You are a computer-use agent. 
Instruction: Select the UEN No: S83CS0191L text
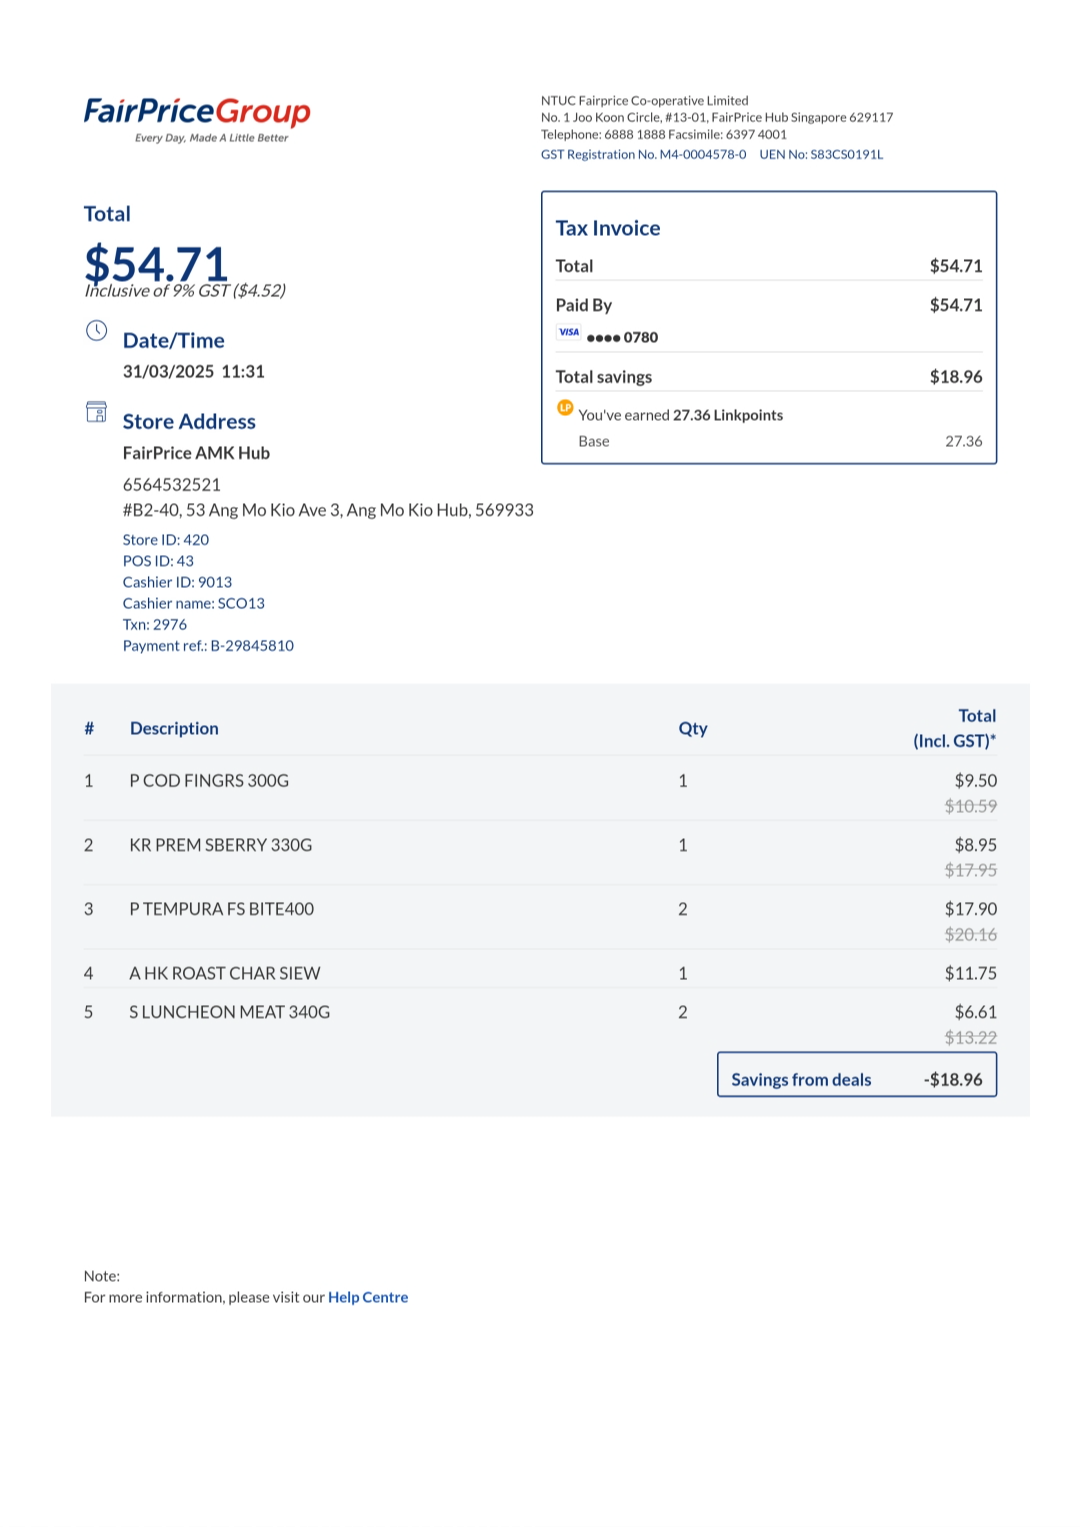(x=821, y=154)
